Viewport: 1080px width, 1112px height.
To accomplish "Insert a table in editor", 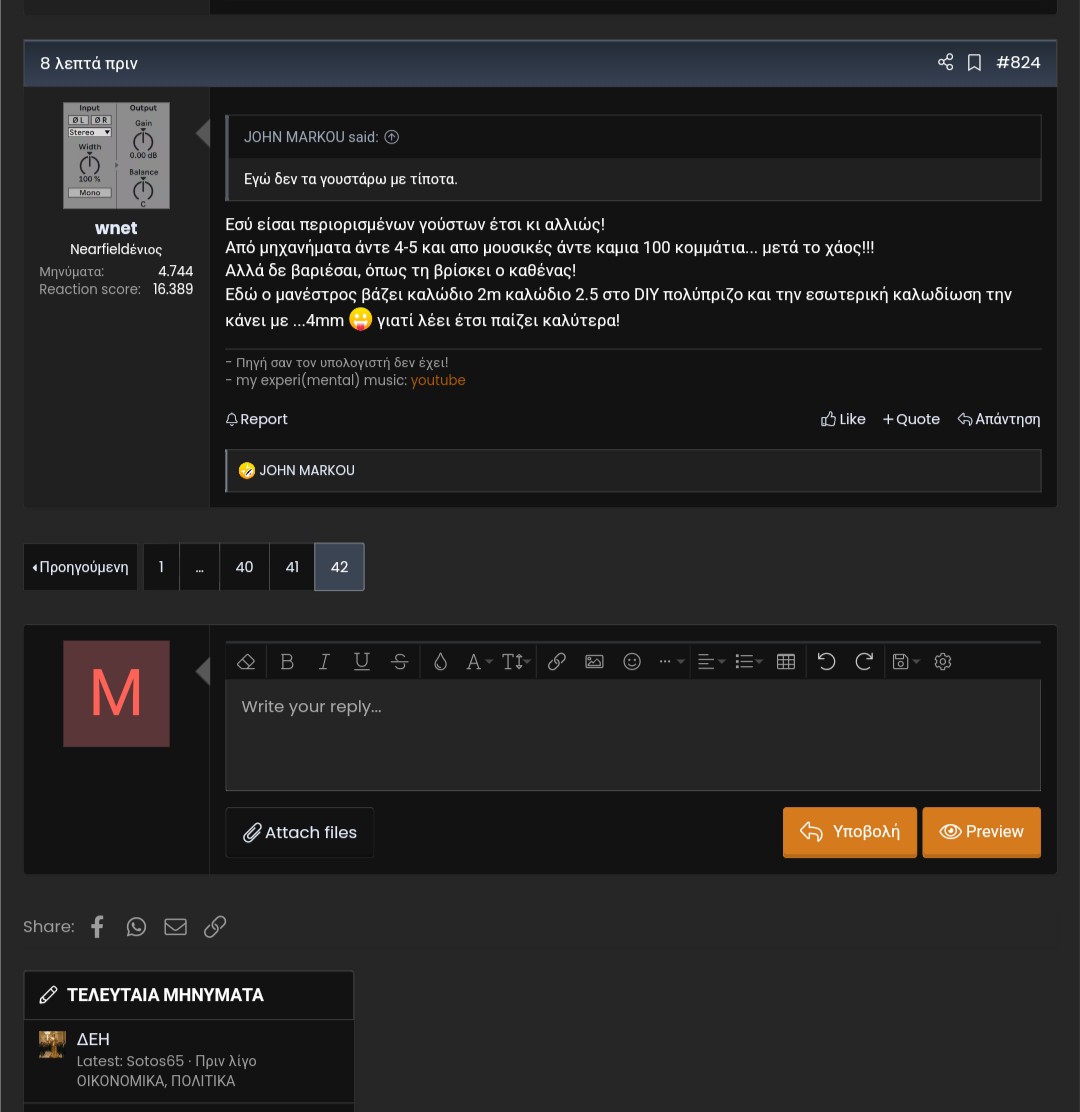I will 786,662.
